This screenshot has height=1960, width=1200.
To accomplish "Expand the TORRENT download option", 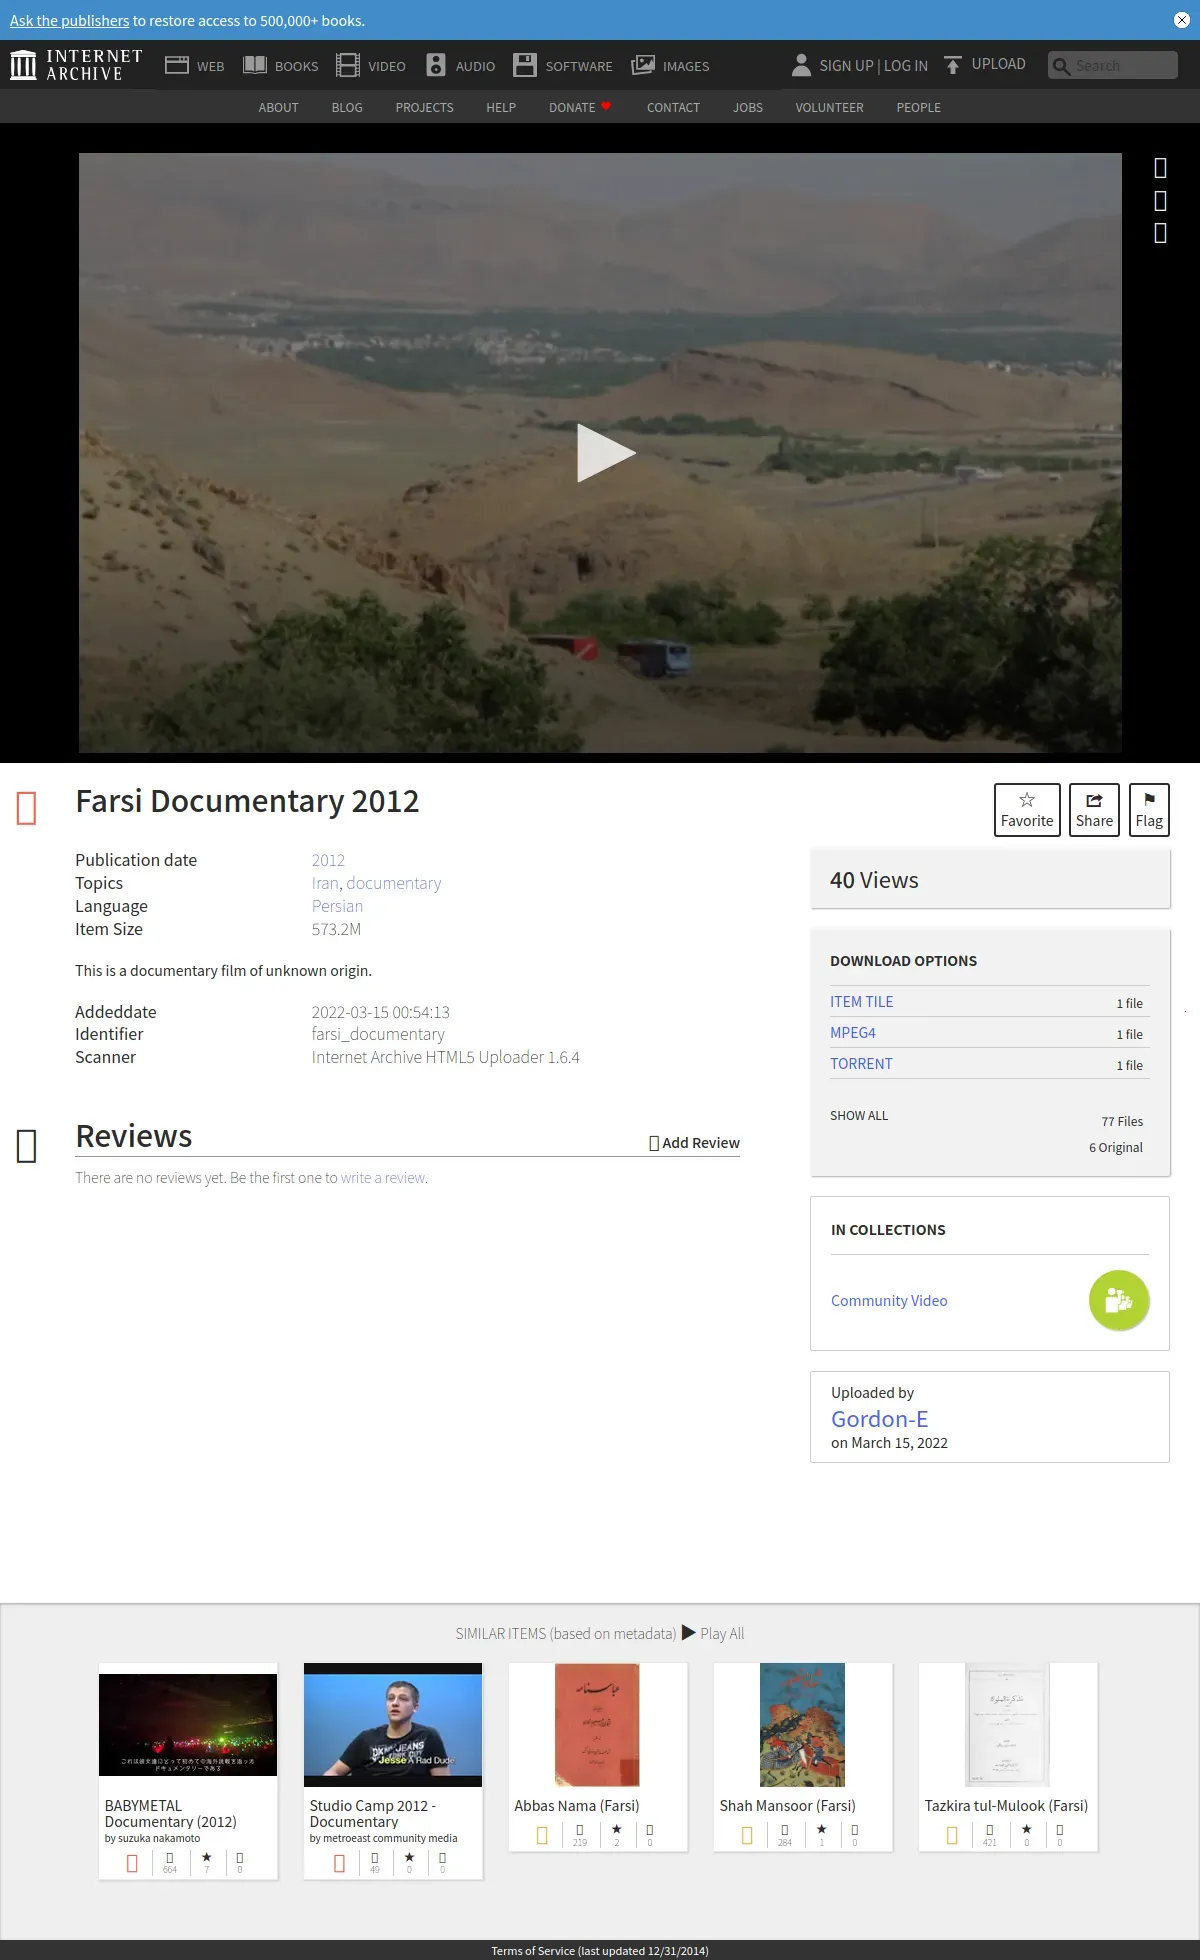I will point(861,1064).
